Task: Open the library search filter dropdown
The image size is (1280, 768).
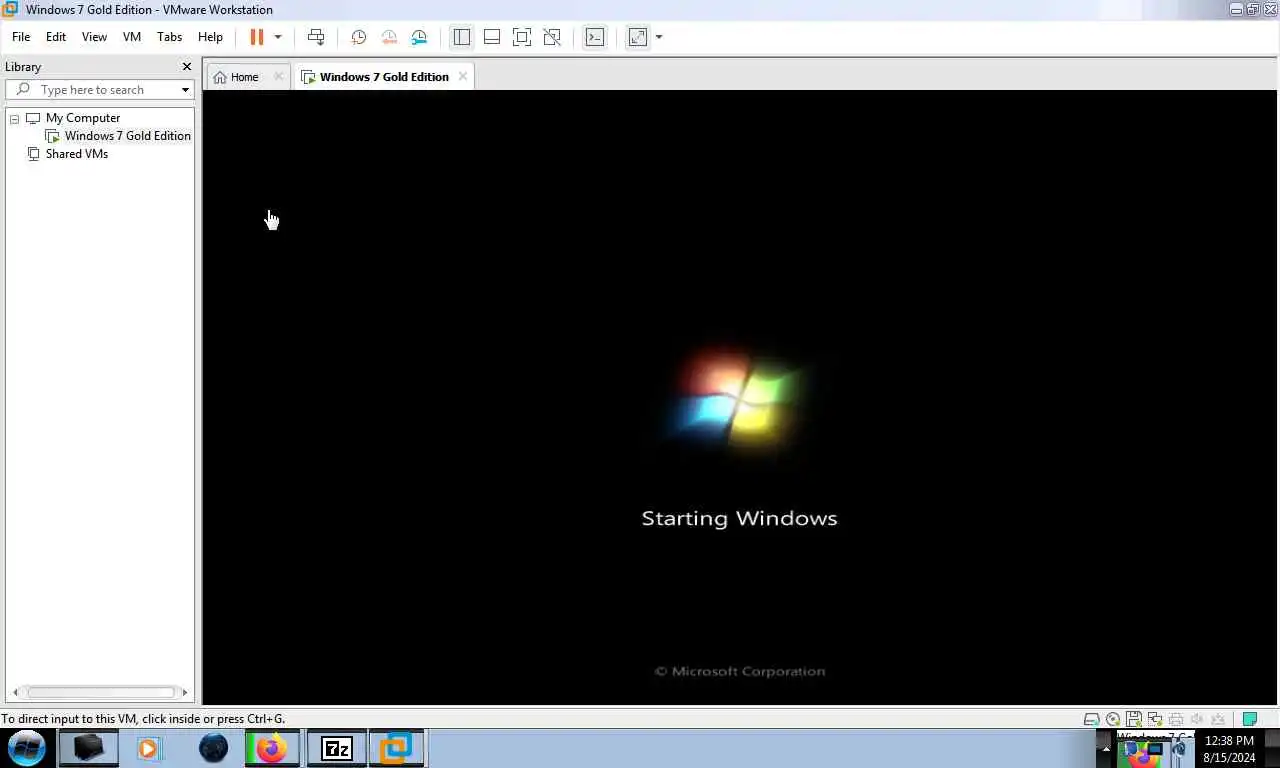Action: [x=185, y=90]
